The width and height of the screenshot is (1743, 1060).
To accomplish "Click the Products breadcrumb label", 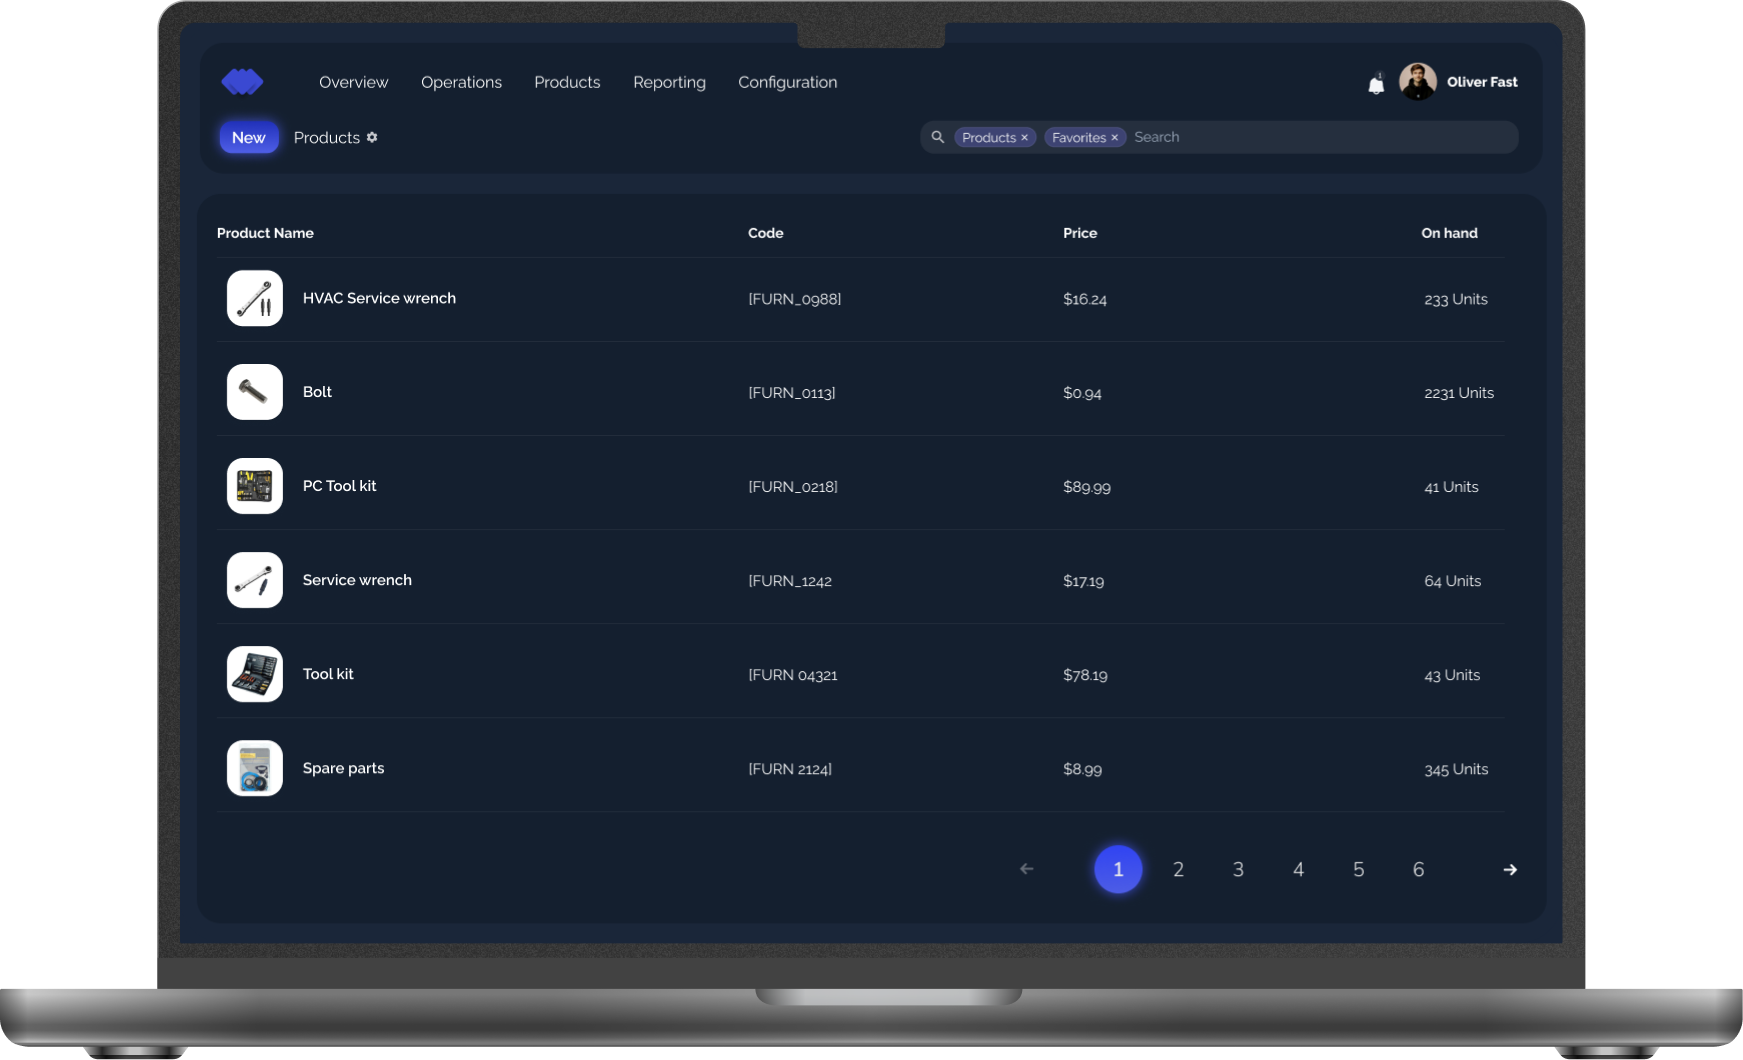I will click(327, 138).
